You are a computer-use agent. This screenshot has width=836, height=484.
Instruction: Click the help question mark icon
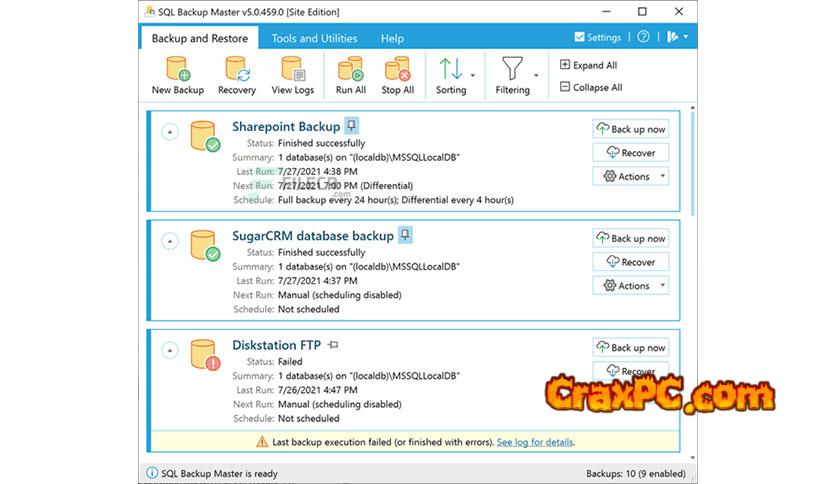(x=644, y=37)
